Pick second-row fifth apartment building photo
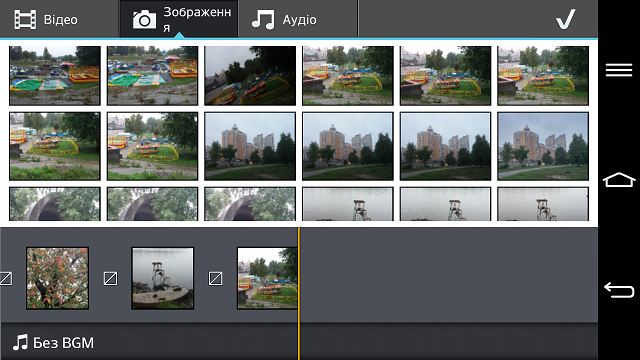The width and height of the screenshot is (640, 360). coord(445,146)
